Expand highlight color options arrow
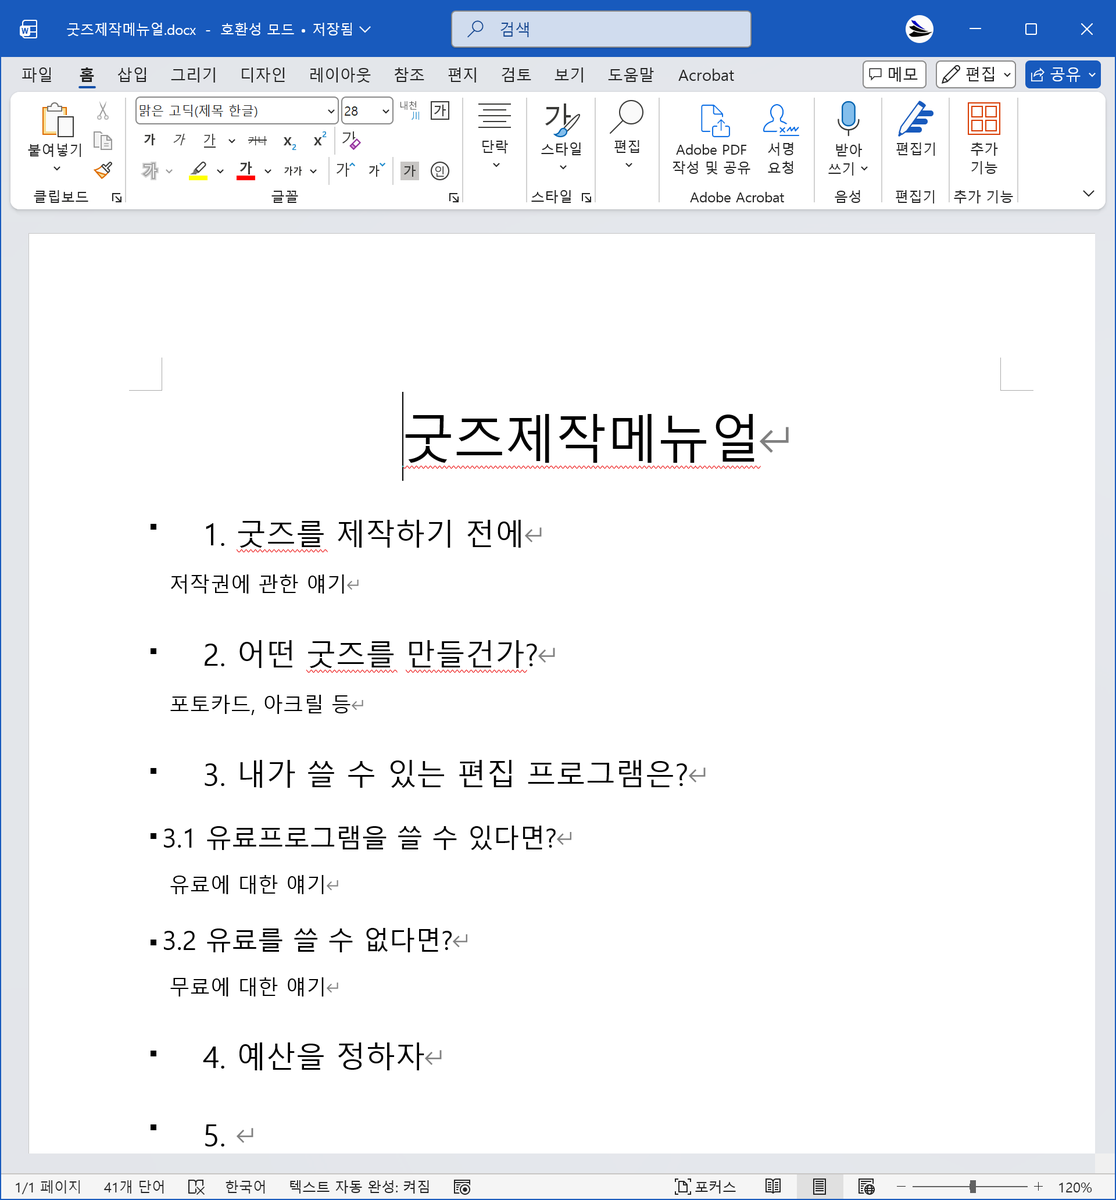 click(x=220, y=171)
